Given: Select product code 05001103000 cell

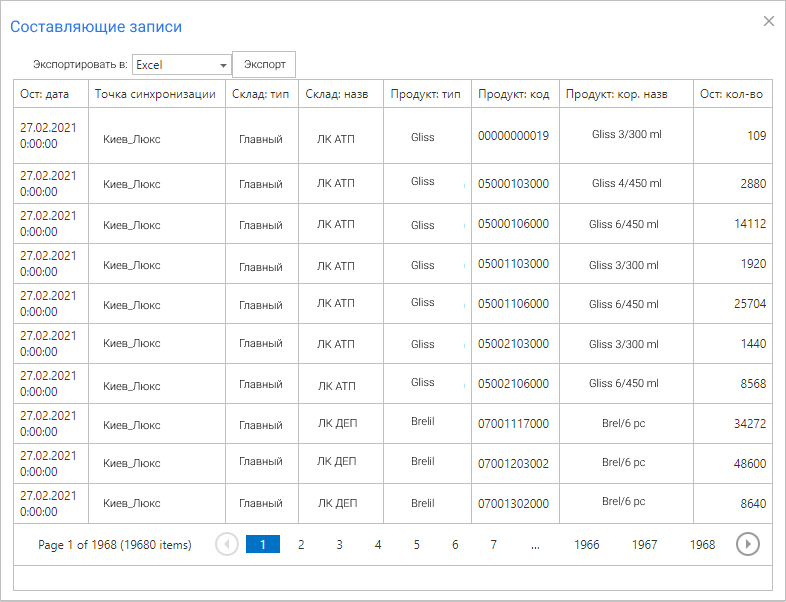Looking at the screenshot, I should pyautogui.click(x=515, y=264).
